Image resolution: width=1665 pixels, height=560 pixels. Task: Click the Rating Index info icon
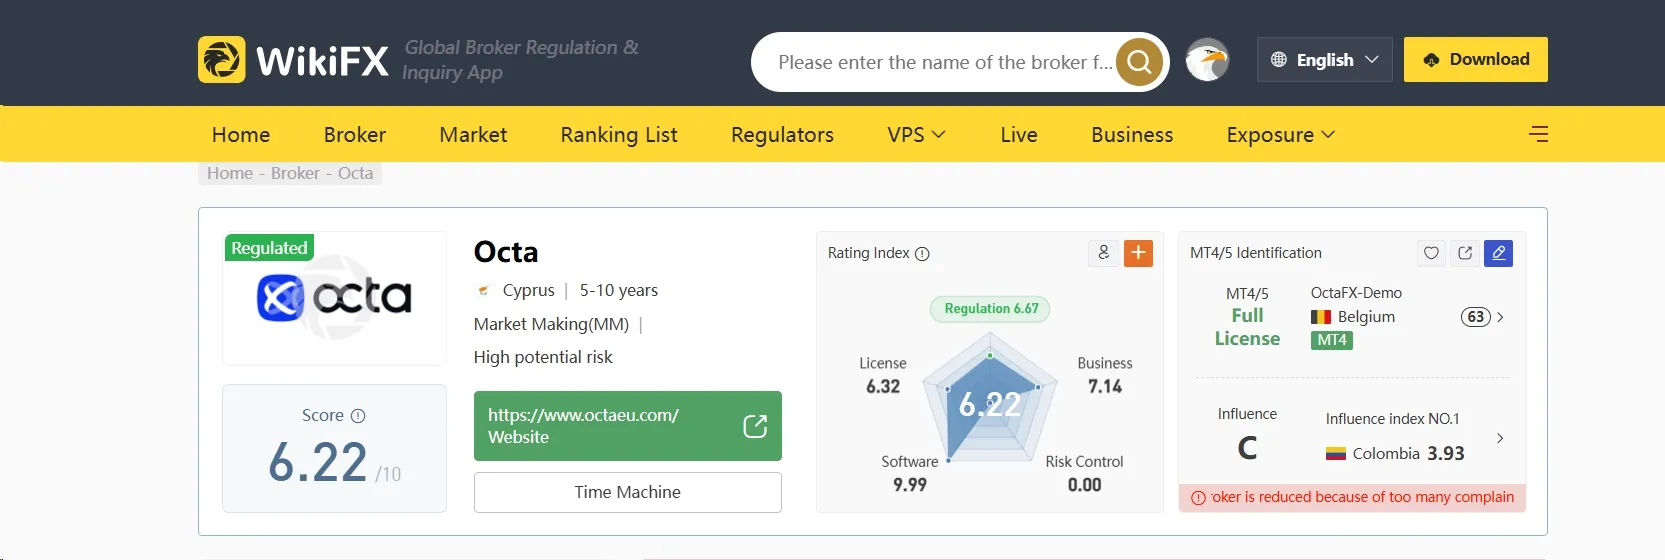(922, 254)
